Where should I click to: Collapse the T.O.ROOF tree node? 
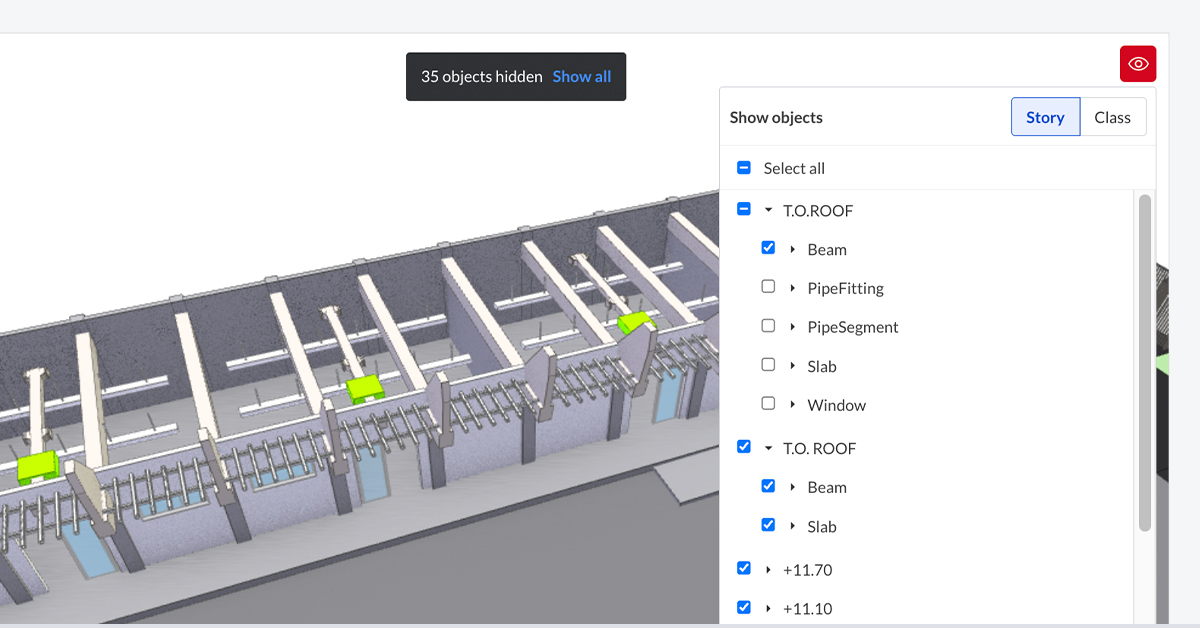coord(768,211)
